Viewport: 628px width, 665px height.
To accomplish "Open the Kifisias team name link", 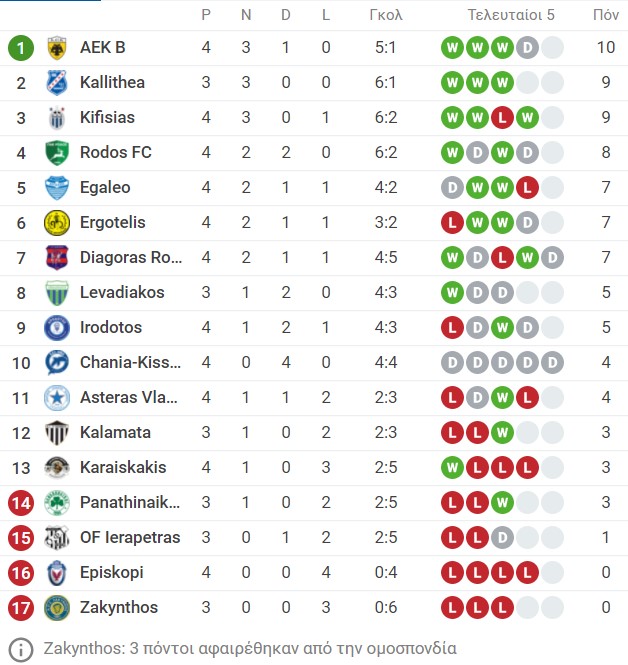I will pyautogui.click(x=107, y=117).
